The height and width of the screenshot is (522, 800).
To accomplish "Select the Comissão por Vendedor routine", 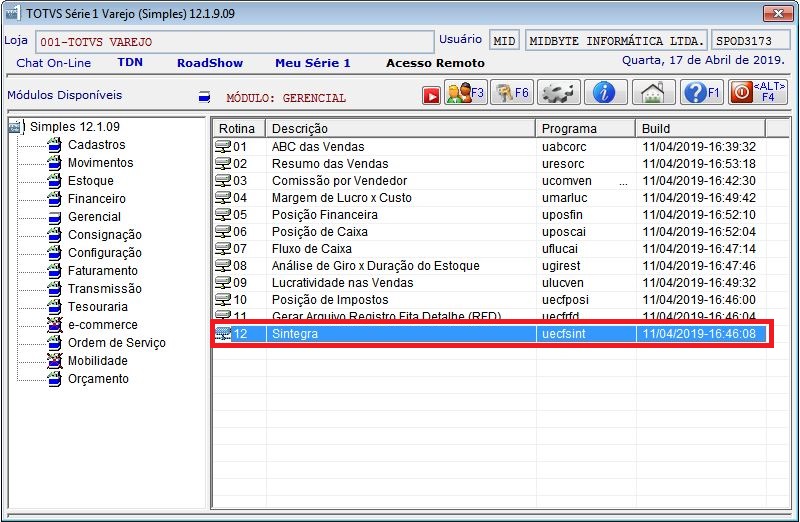I will (490, 181).
